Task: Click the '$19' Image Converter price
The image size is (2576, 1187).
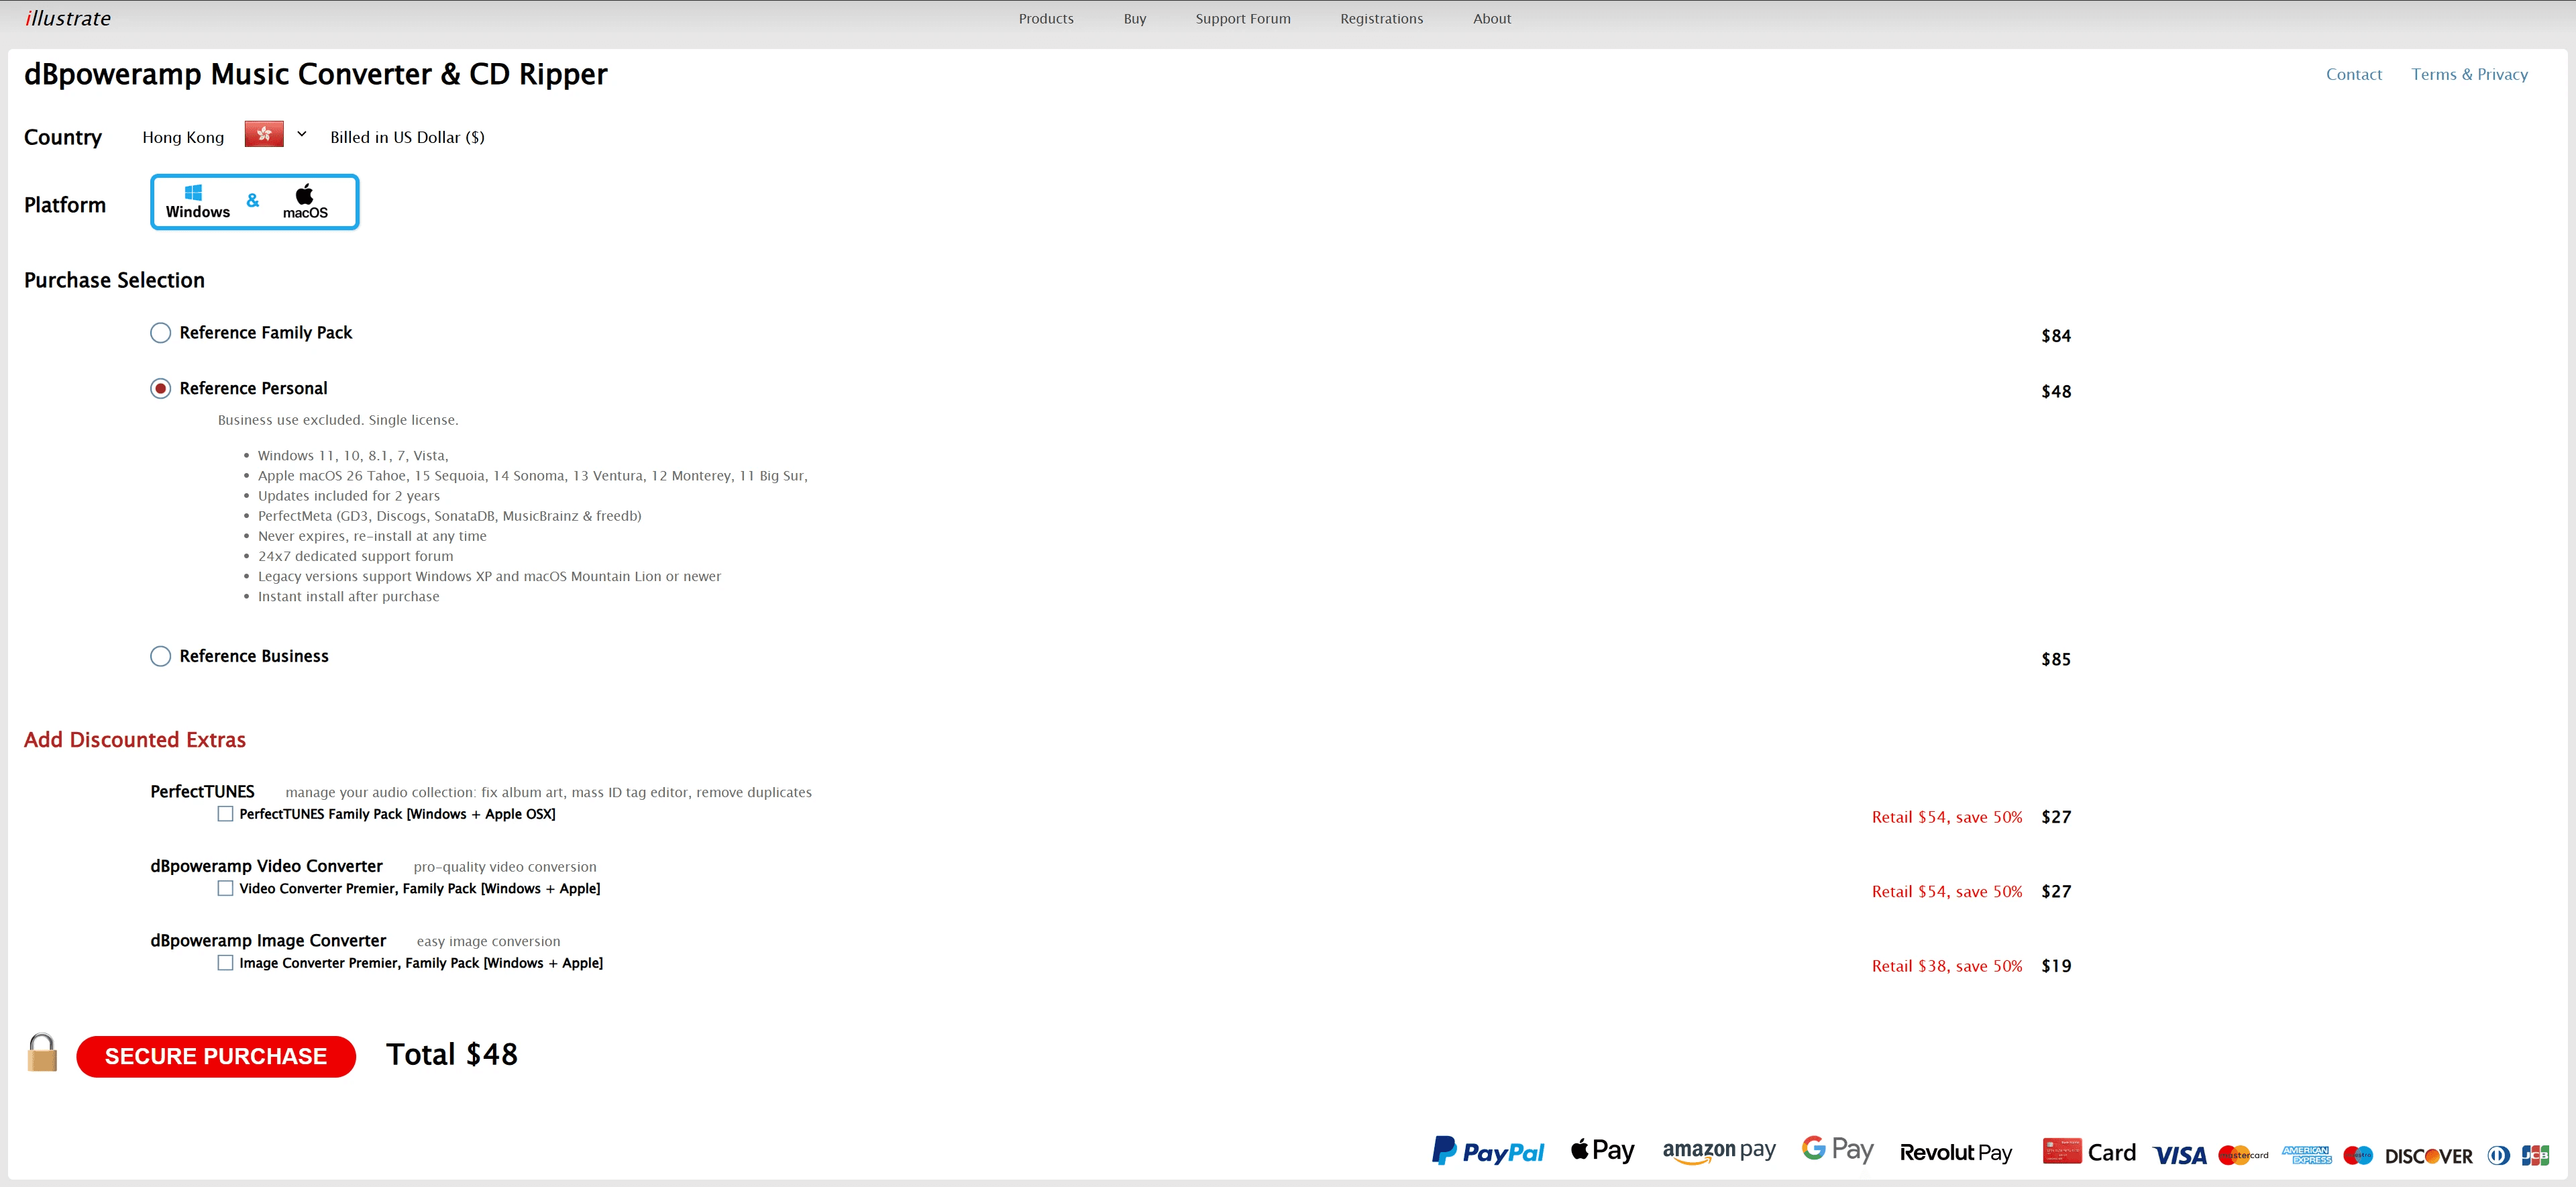Action: tap(2056, 966)
